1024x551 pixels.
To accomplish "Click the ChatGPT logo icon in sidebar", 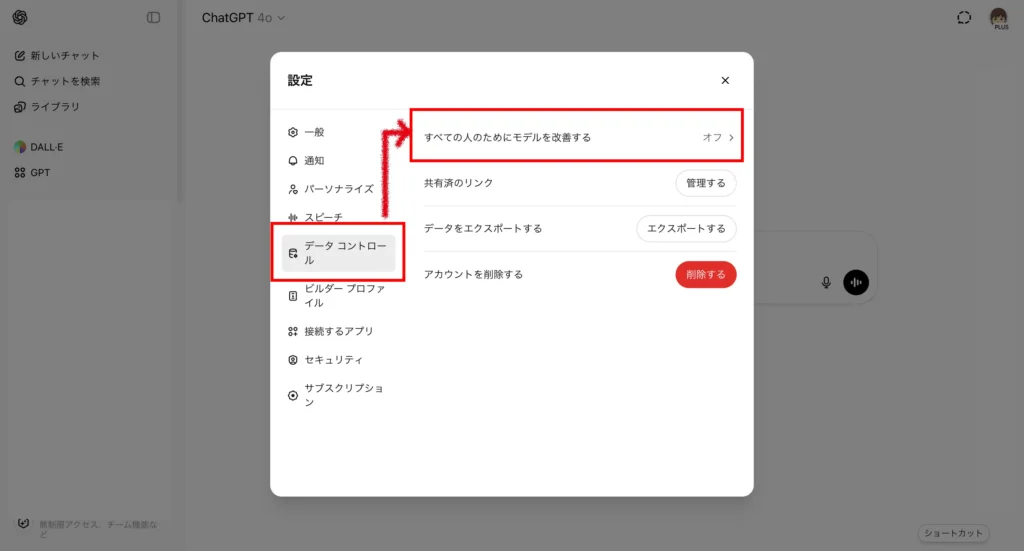I will (x=20, y=18).
